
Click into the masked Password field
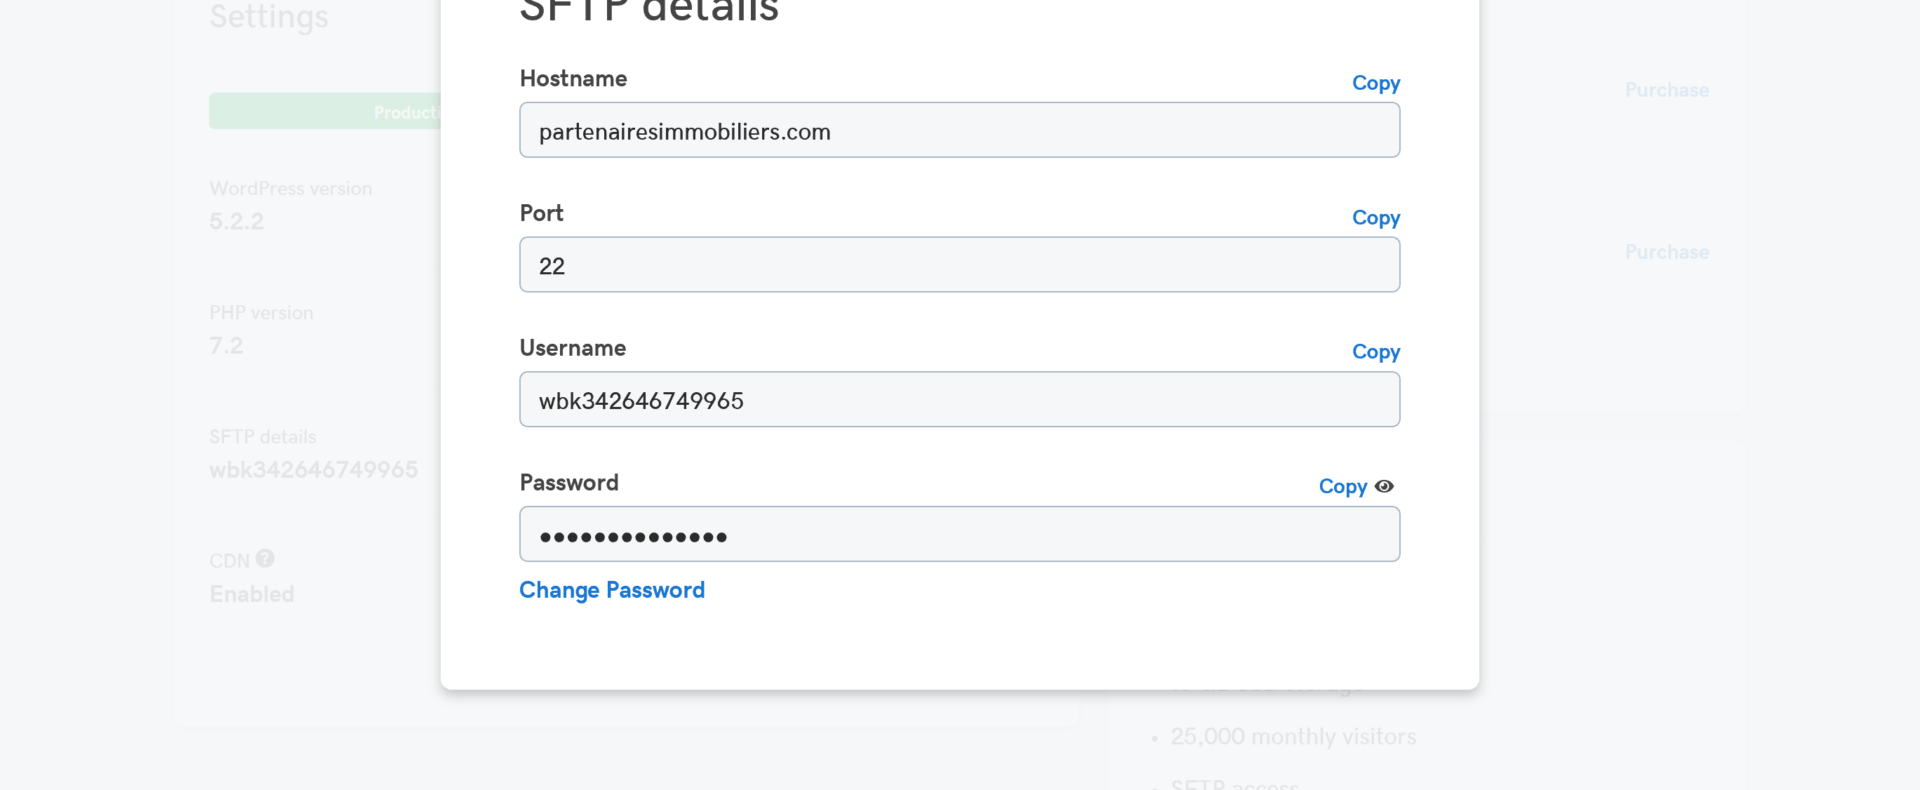[x=958, y=534]
